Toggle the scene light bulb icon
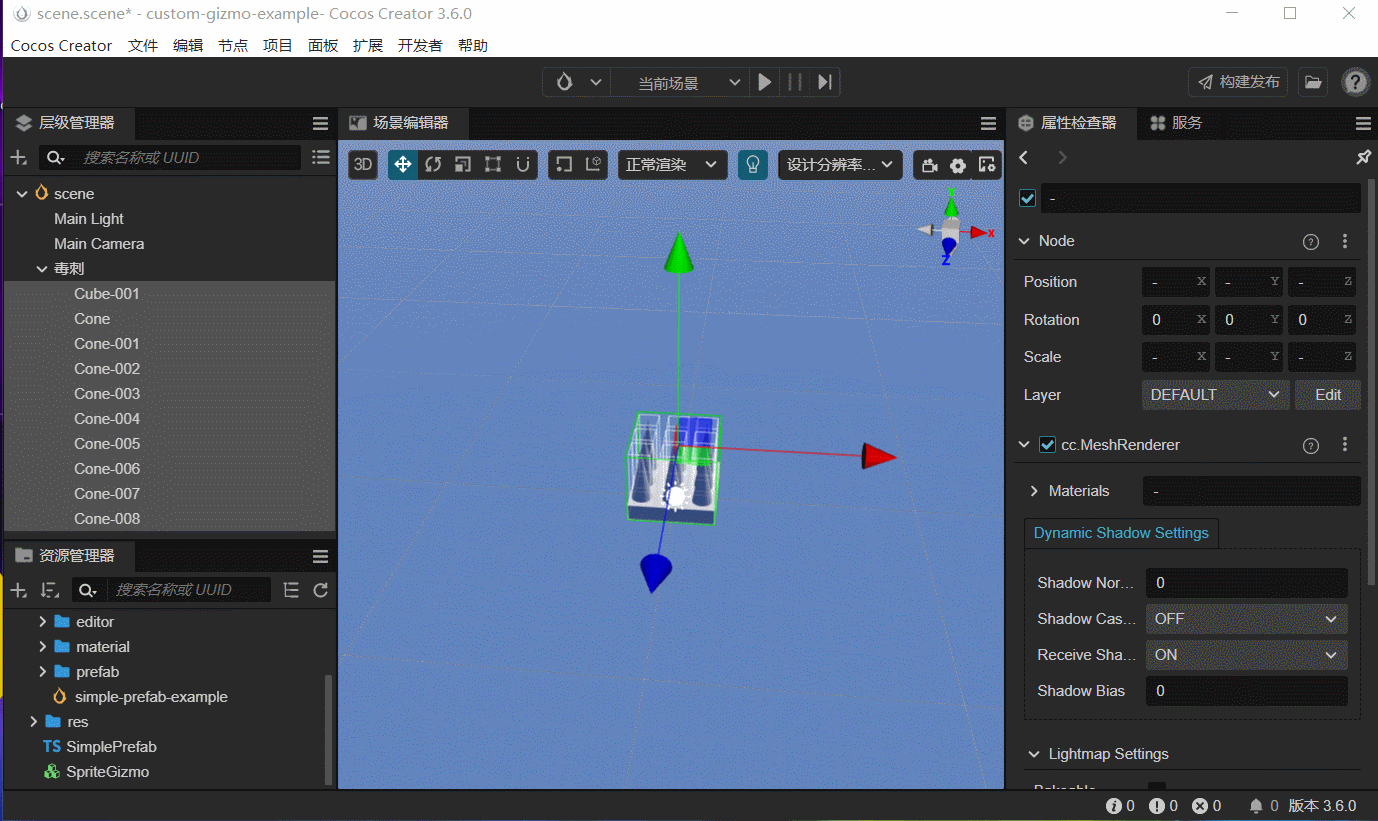Viewport: 1378px width, 821px height. [x=752, y=165]
